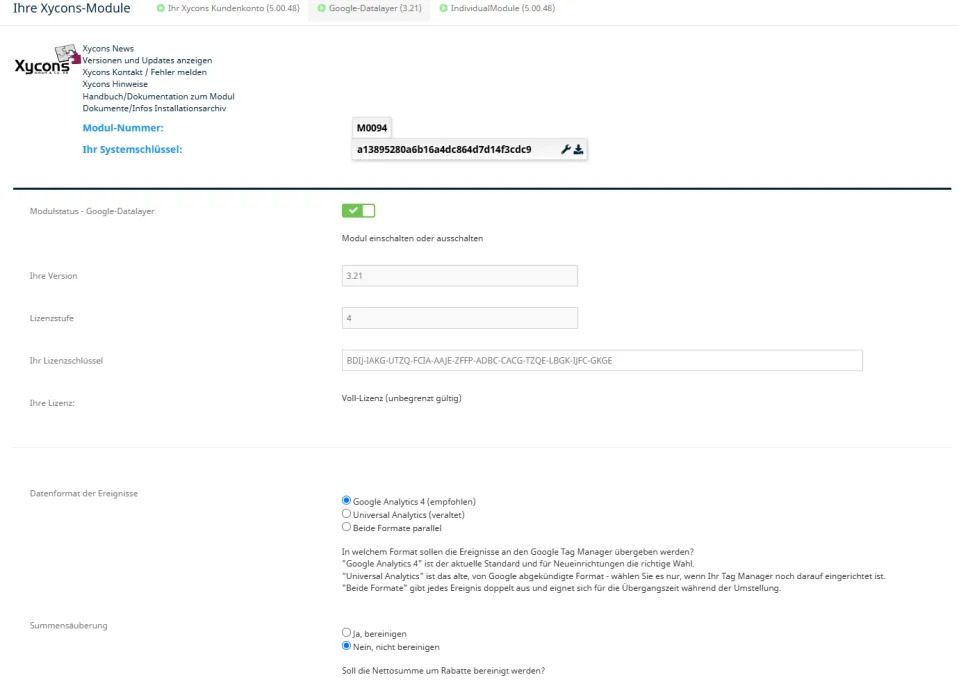Click the Ihr Lizenzschlüssel input field
Screen dimensions: 959x700
pyautogui.click(x=602, y=361)
